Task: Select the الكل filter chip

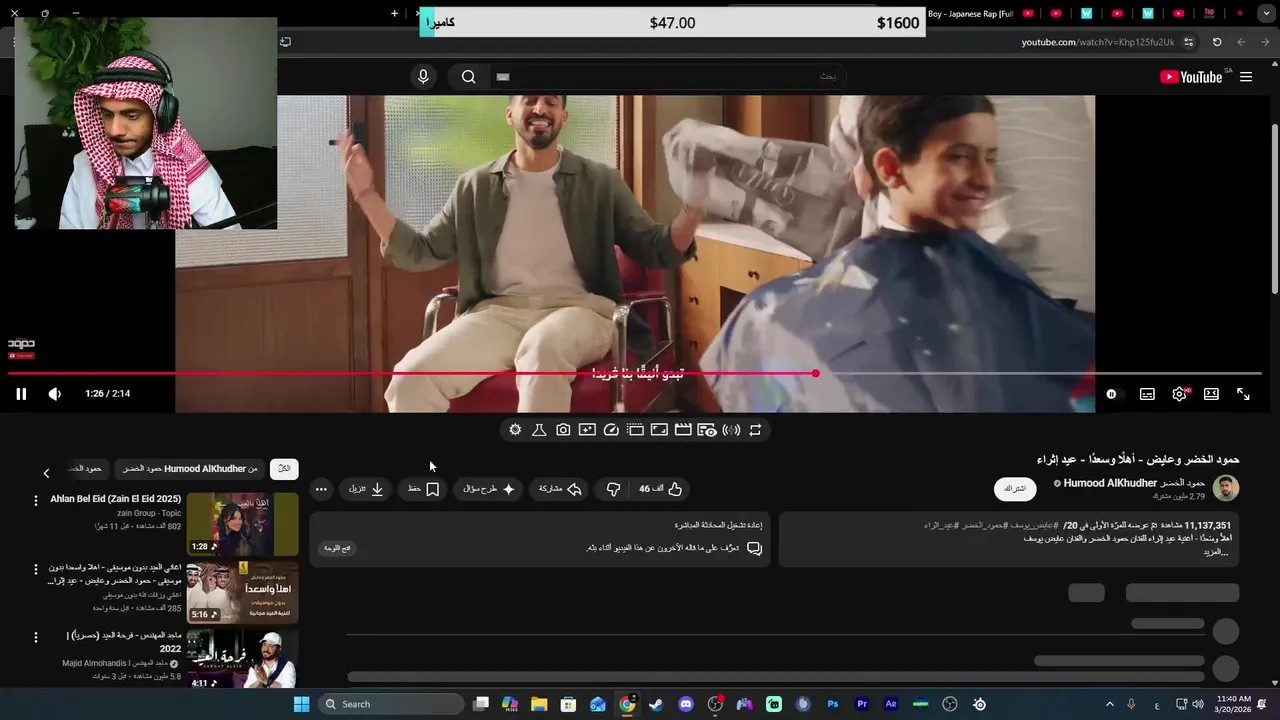Action: coord(284,468)
